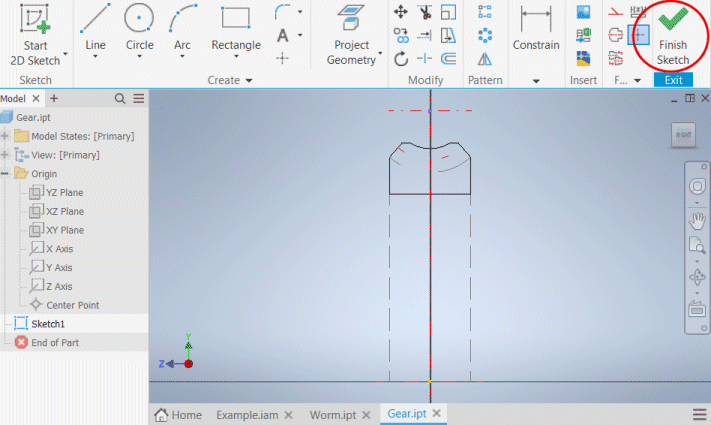Select the Fillet tool
711x425 pixels.
point(282,12)
